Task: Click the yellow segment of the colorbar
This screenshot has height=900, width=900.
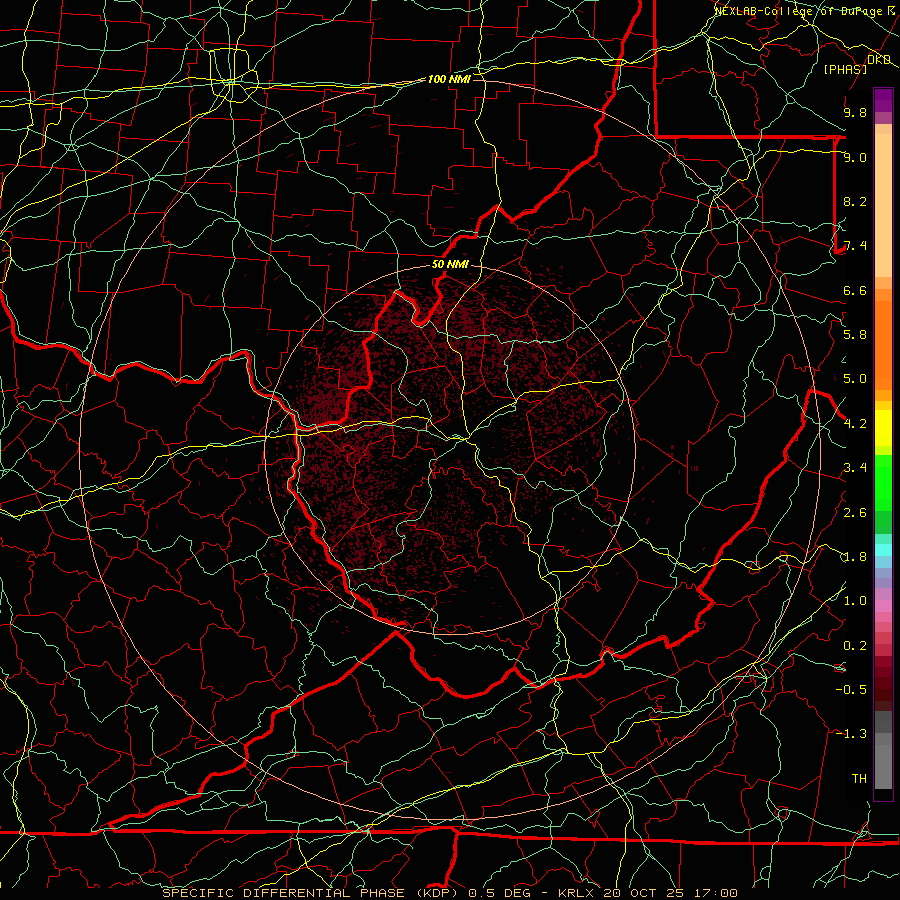Action: (x=883, y=428)
